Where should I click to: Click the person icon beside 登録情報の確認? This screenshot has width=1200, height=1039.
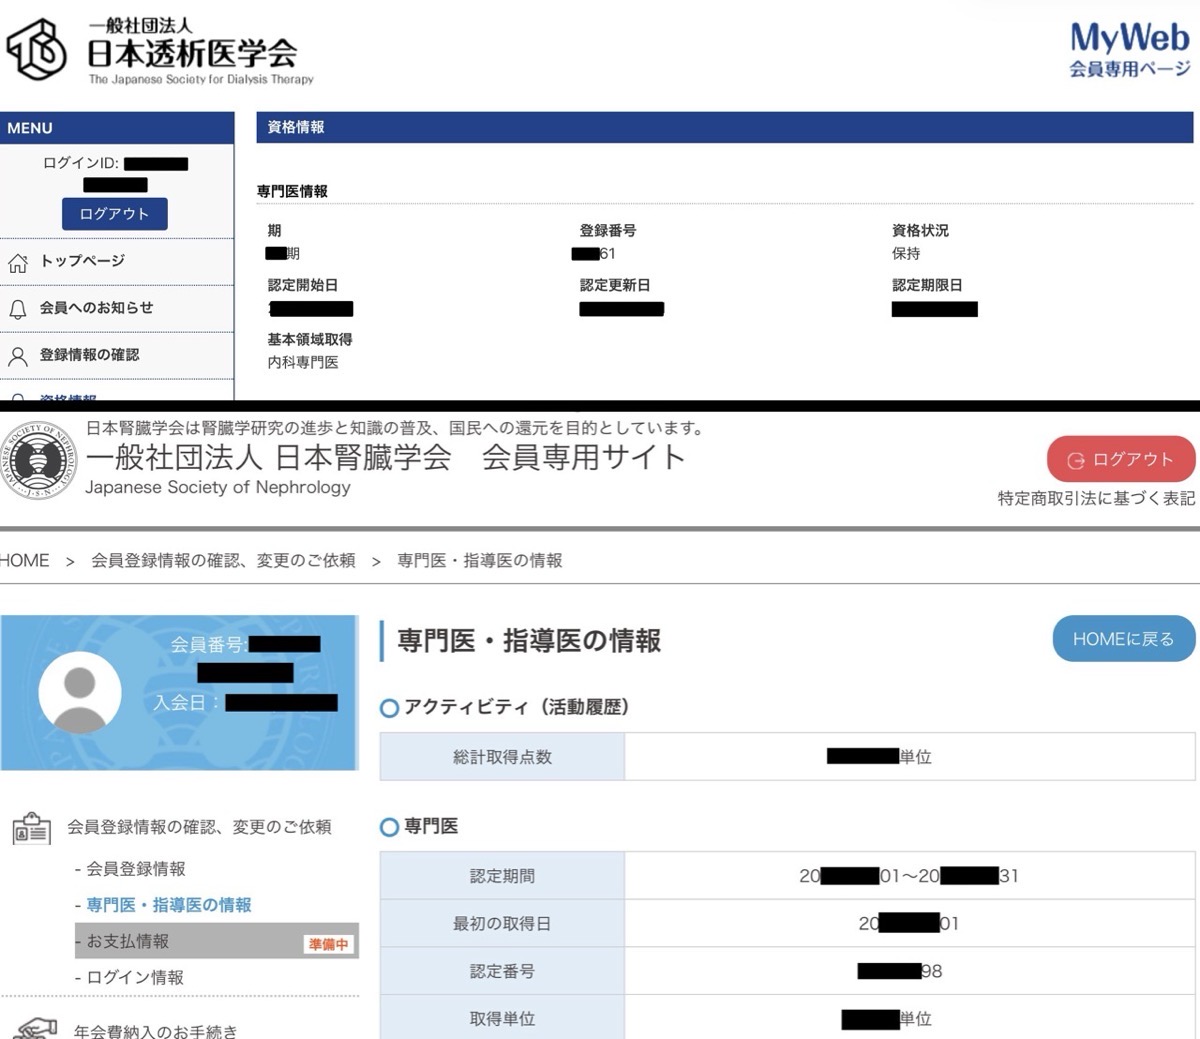point(16,355)
